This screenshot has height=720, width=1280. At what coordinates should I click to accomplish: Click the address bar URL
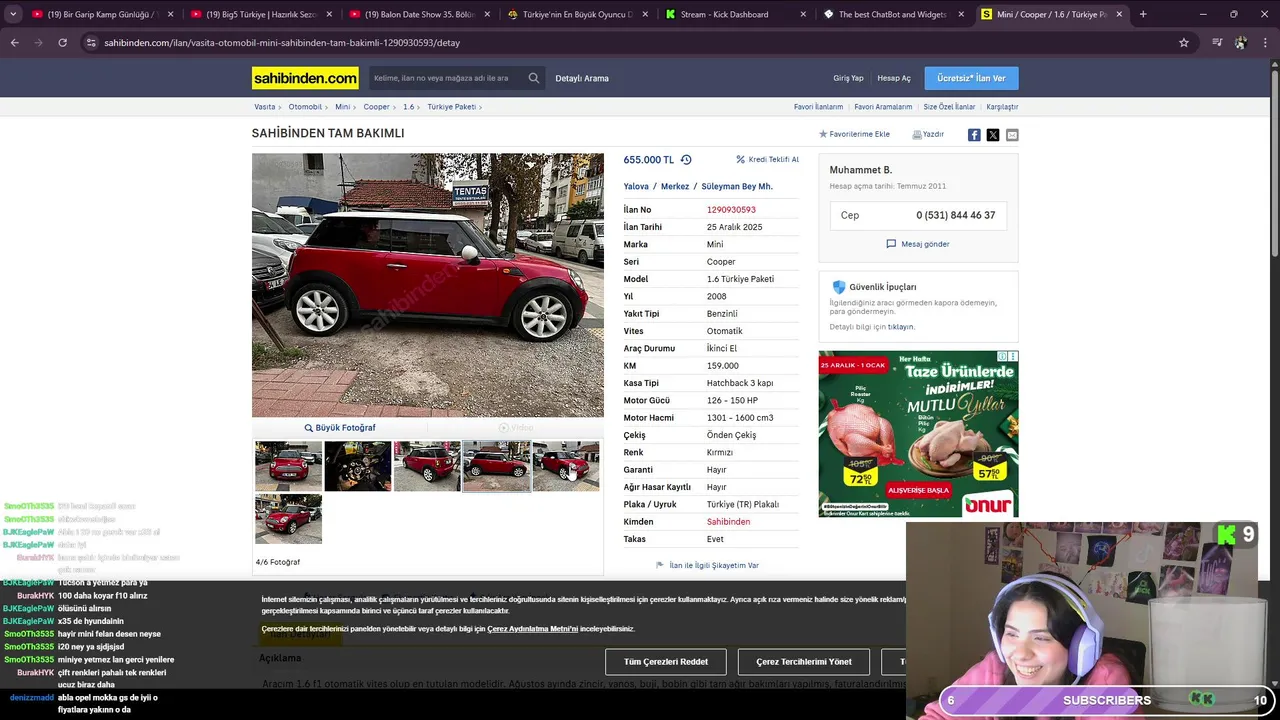coord(282,43)
